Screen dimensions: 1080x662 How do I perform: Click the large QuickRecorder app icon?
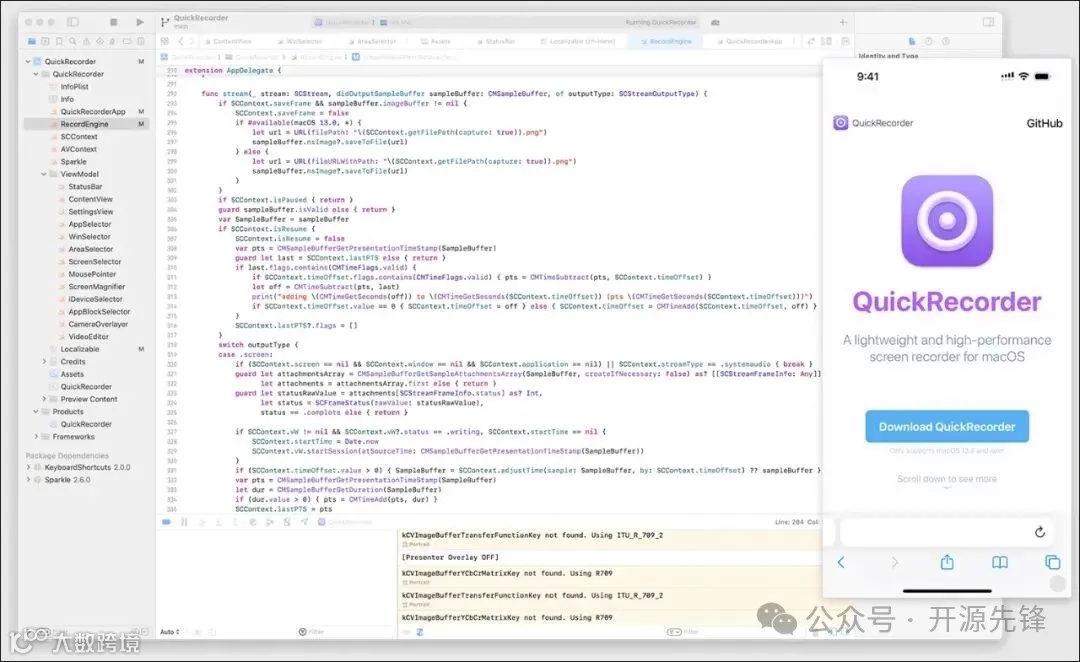point(947,220)
